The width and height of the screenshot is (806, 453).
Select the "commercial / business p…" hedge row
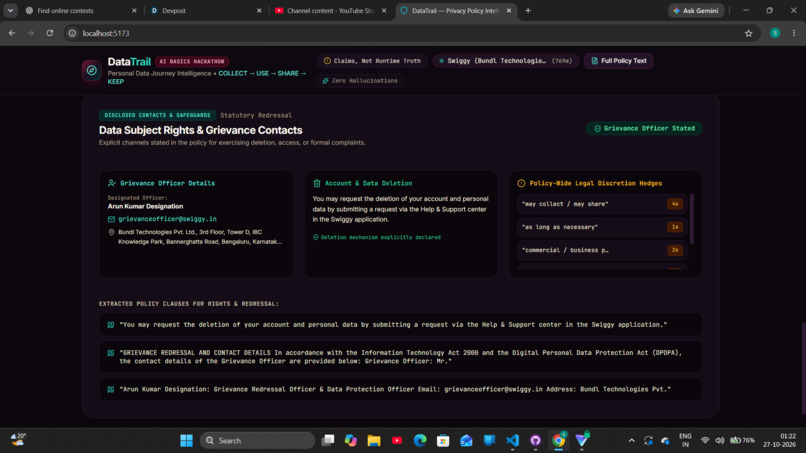(601, 250)
